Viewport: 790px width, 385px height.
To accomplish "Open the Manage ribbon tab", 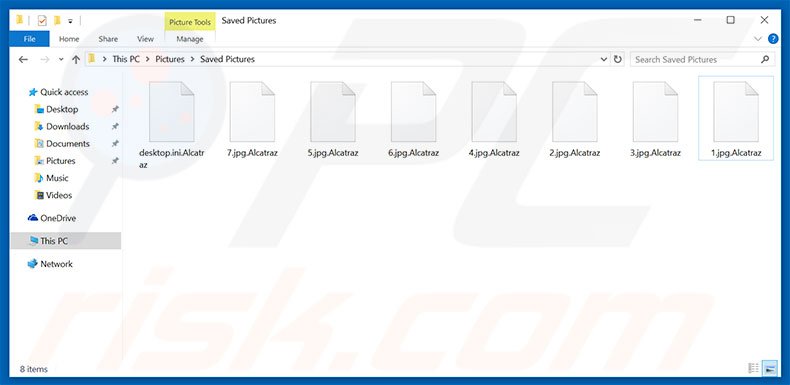I will coord(190,39).
